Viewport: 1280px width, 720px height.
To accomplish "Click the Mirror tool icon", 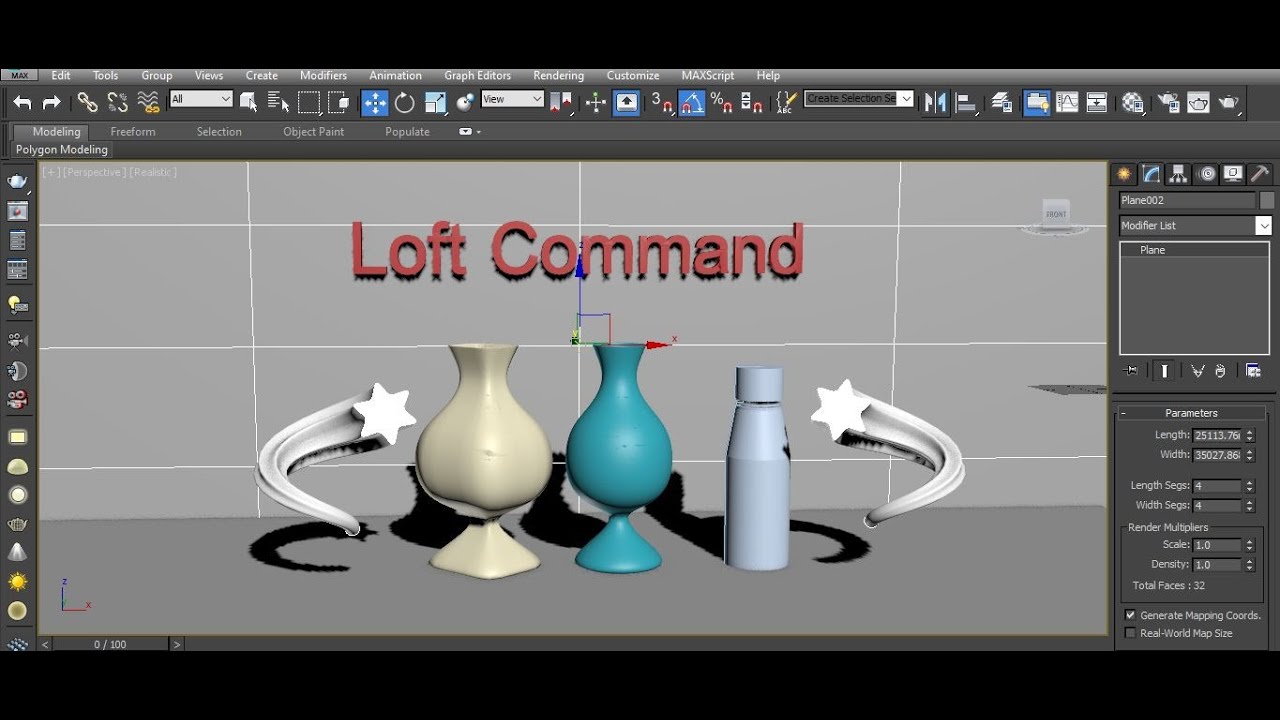I will click(x=936, y=102).
